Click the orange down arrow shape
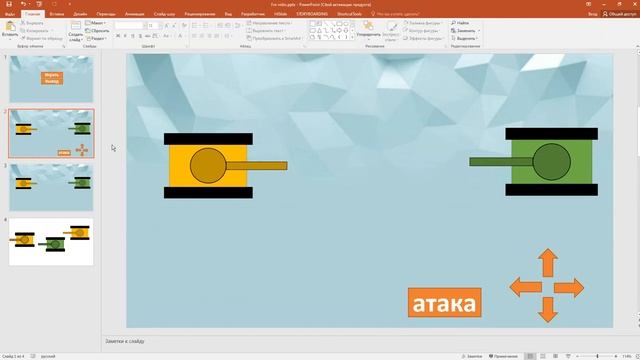This screenshot has width=640, height=360. (x=547, y=310)
